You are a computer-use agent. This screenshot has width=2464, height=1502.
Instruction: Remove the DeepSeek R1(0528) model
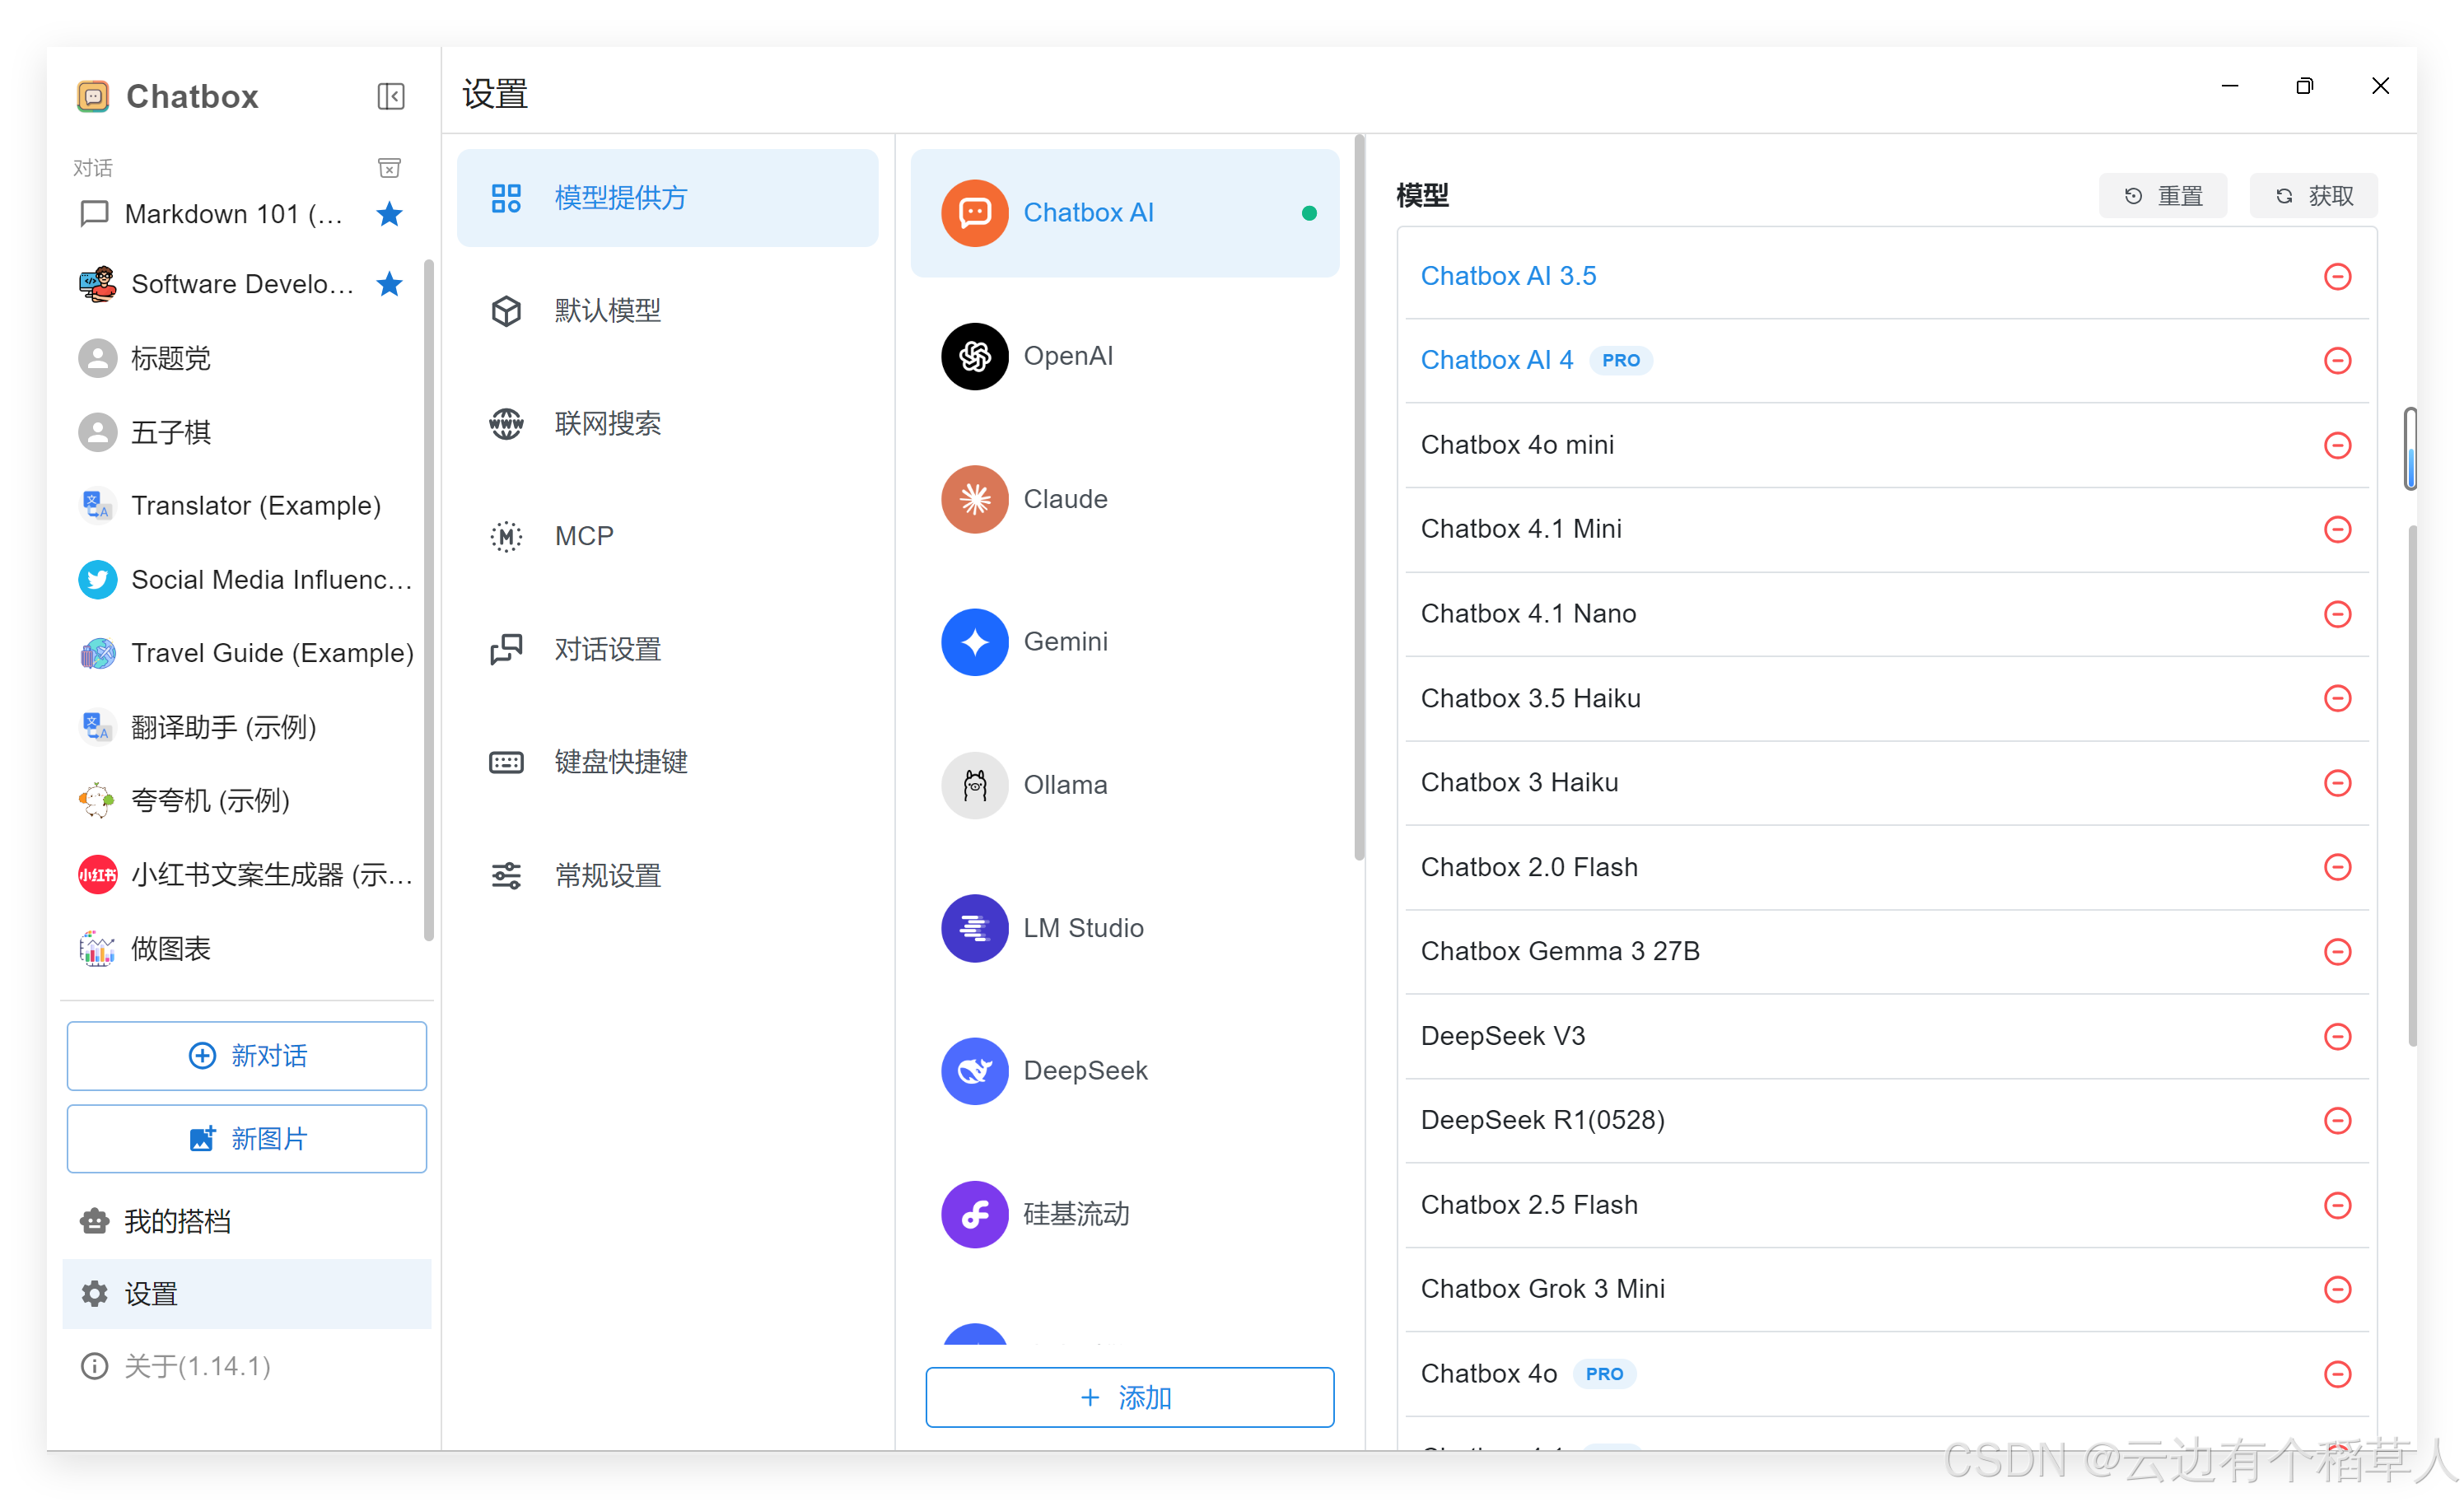click(2337, 1120)
